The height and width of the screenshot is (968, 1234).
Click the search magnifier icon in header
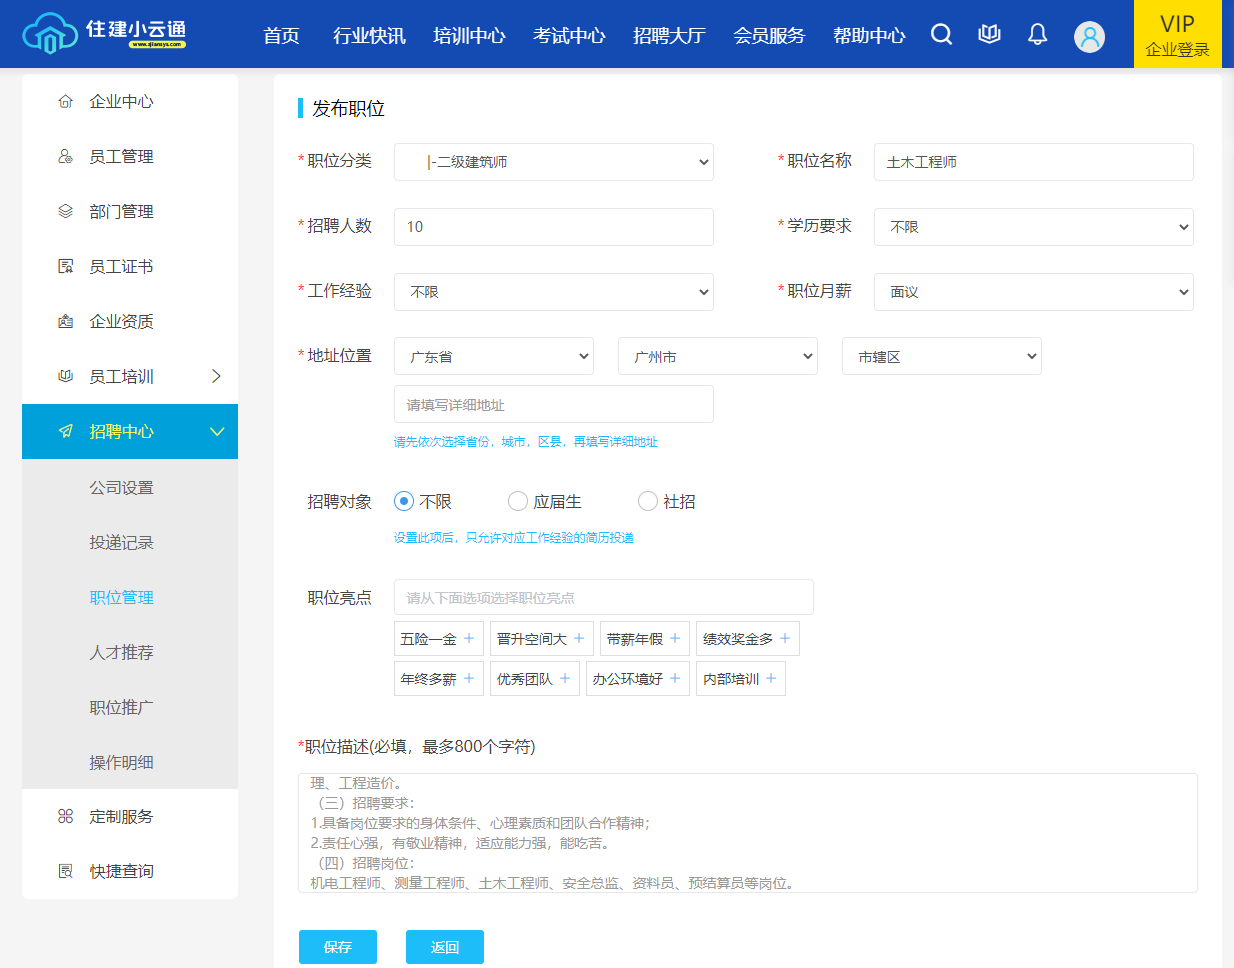coord(941,35)
